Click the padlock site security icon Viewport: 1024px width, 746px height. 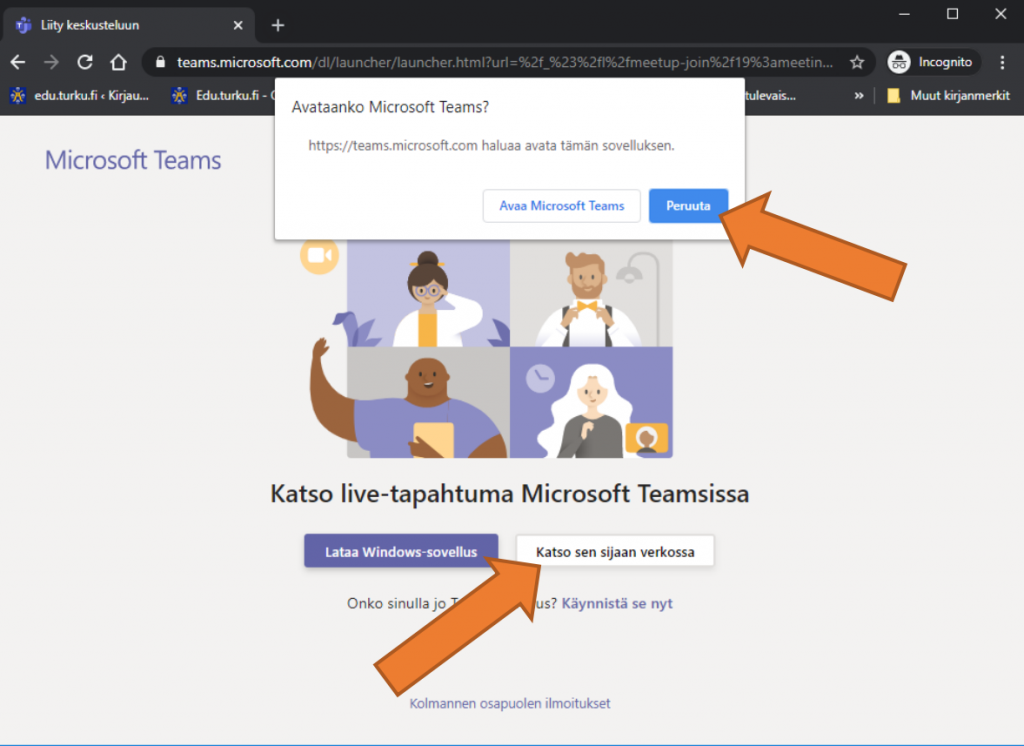point(160,62)
